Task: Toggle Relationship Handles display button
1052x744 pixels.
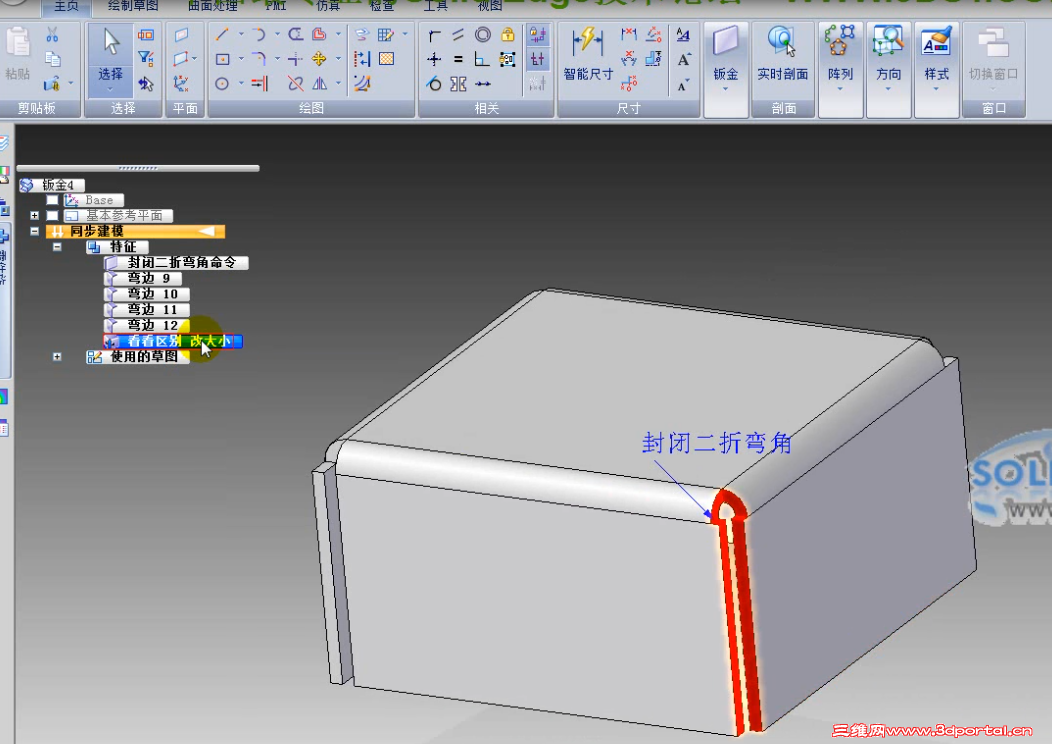Action: [537, 59]
